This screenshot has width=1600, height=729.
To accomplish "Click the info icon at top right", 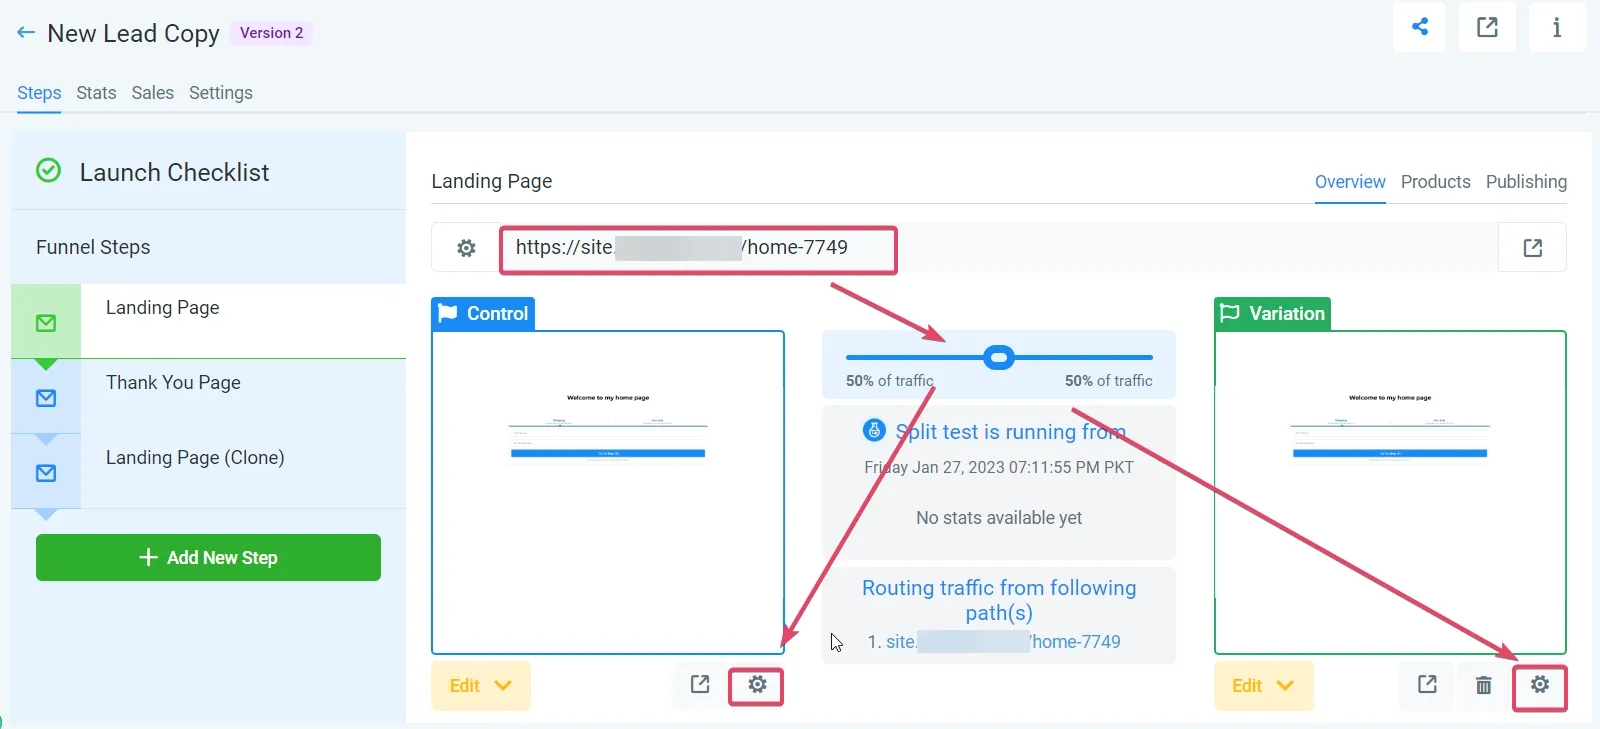I will (x=1556, y=27).
